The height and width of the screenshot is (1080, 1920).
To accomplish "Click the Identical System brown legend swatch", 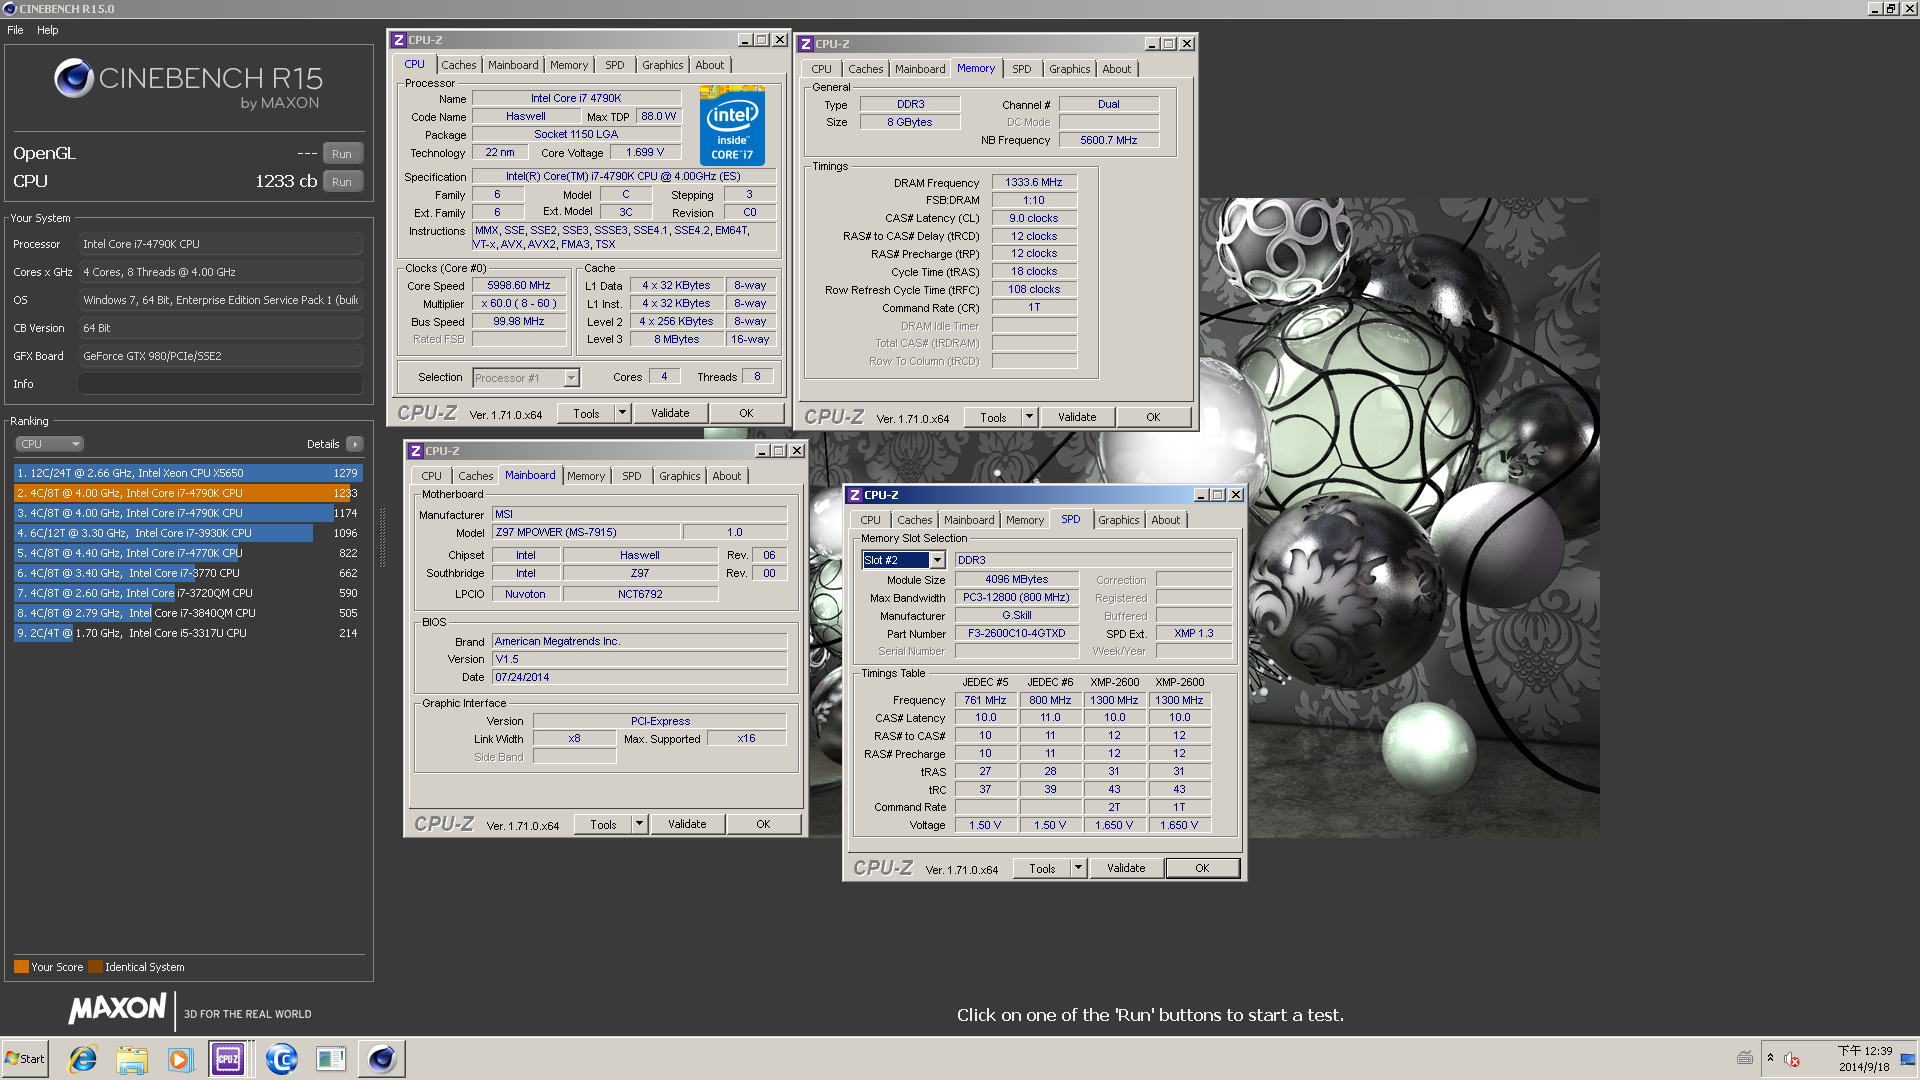I will [95, 967].
